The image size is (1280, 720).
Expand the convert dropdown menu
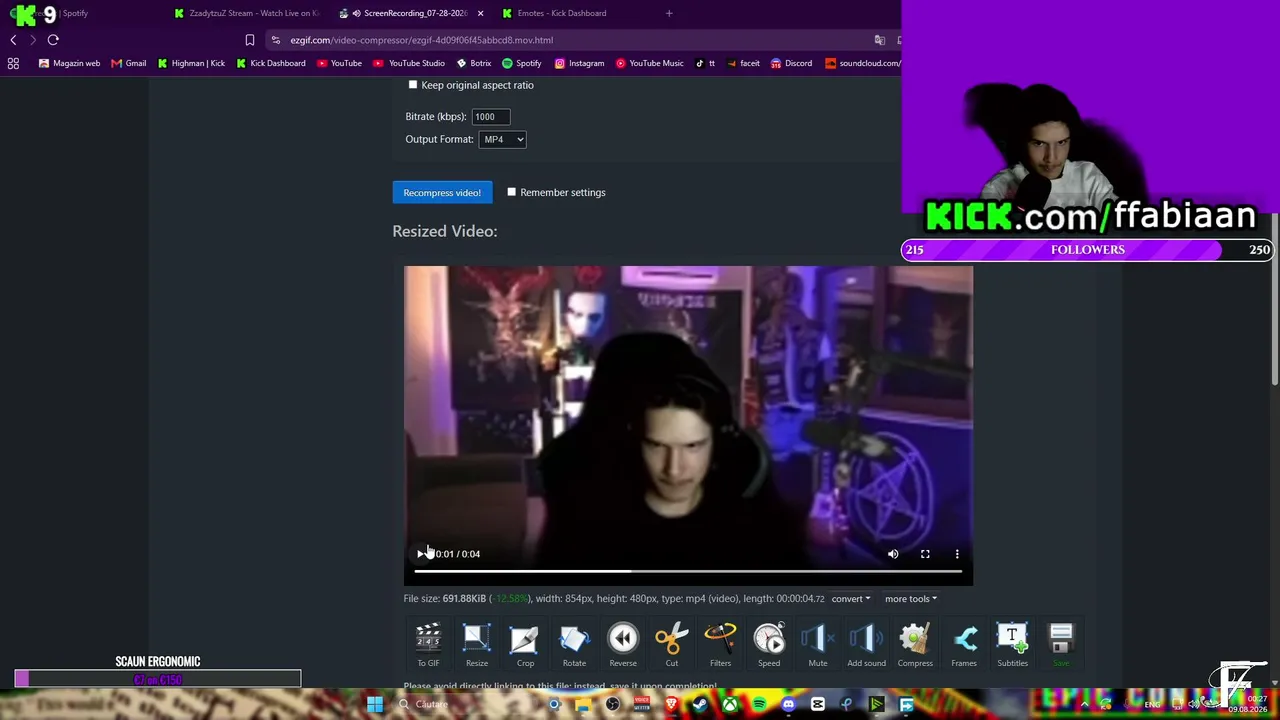point(850,599)
